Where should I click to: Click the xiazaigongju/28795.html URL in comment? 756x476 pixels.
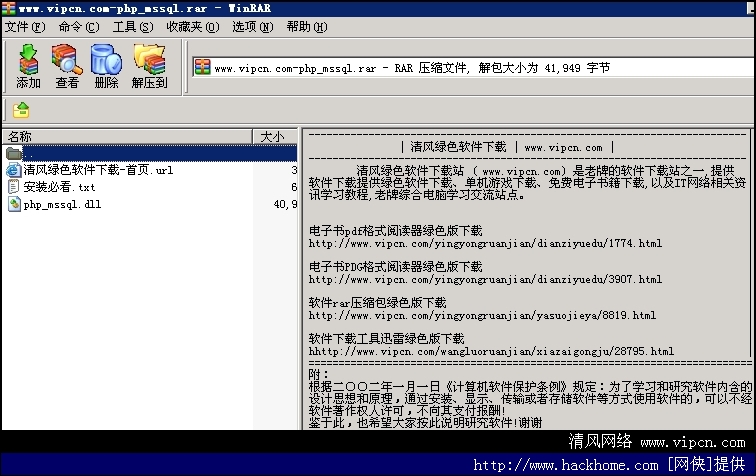pos(491,352)
